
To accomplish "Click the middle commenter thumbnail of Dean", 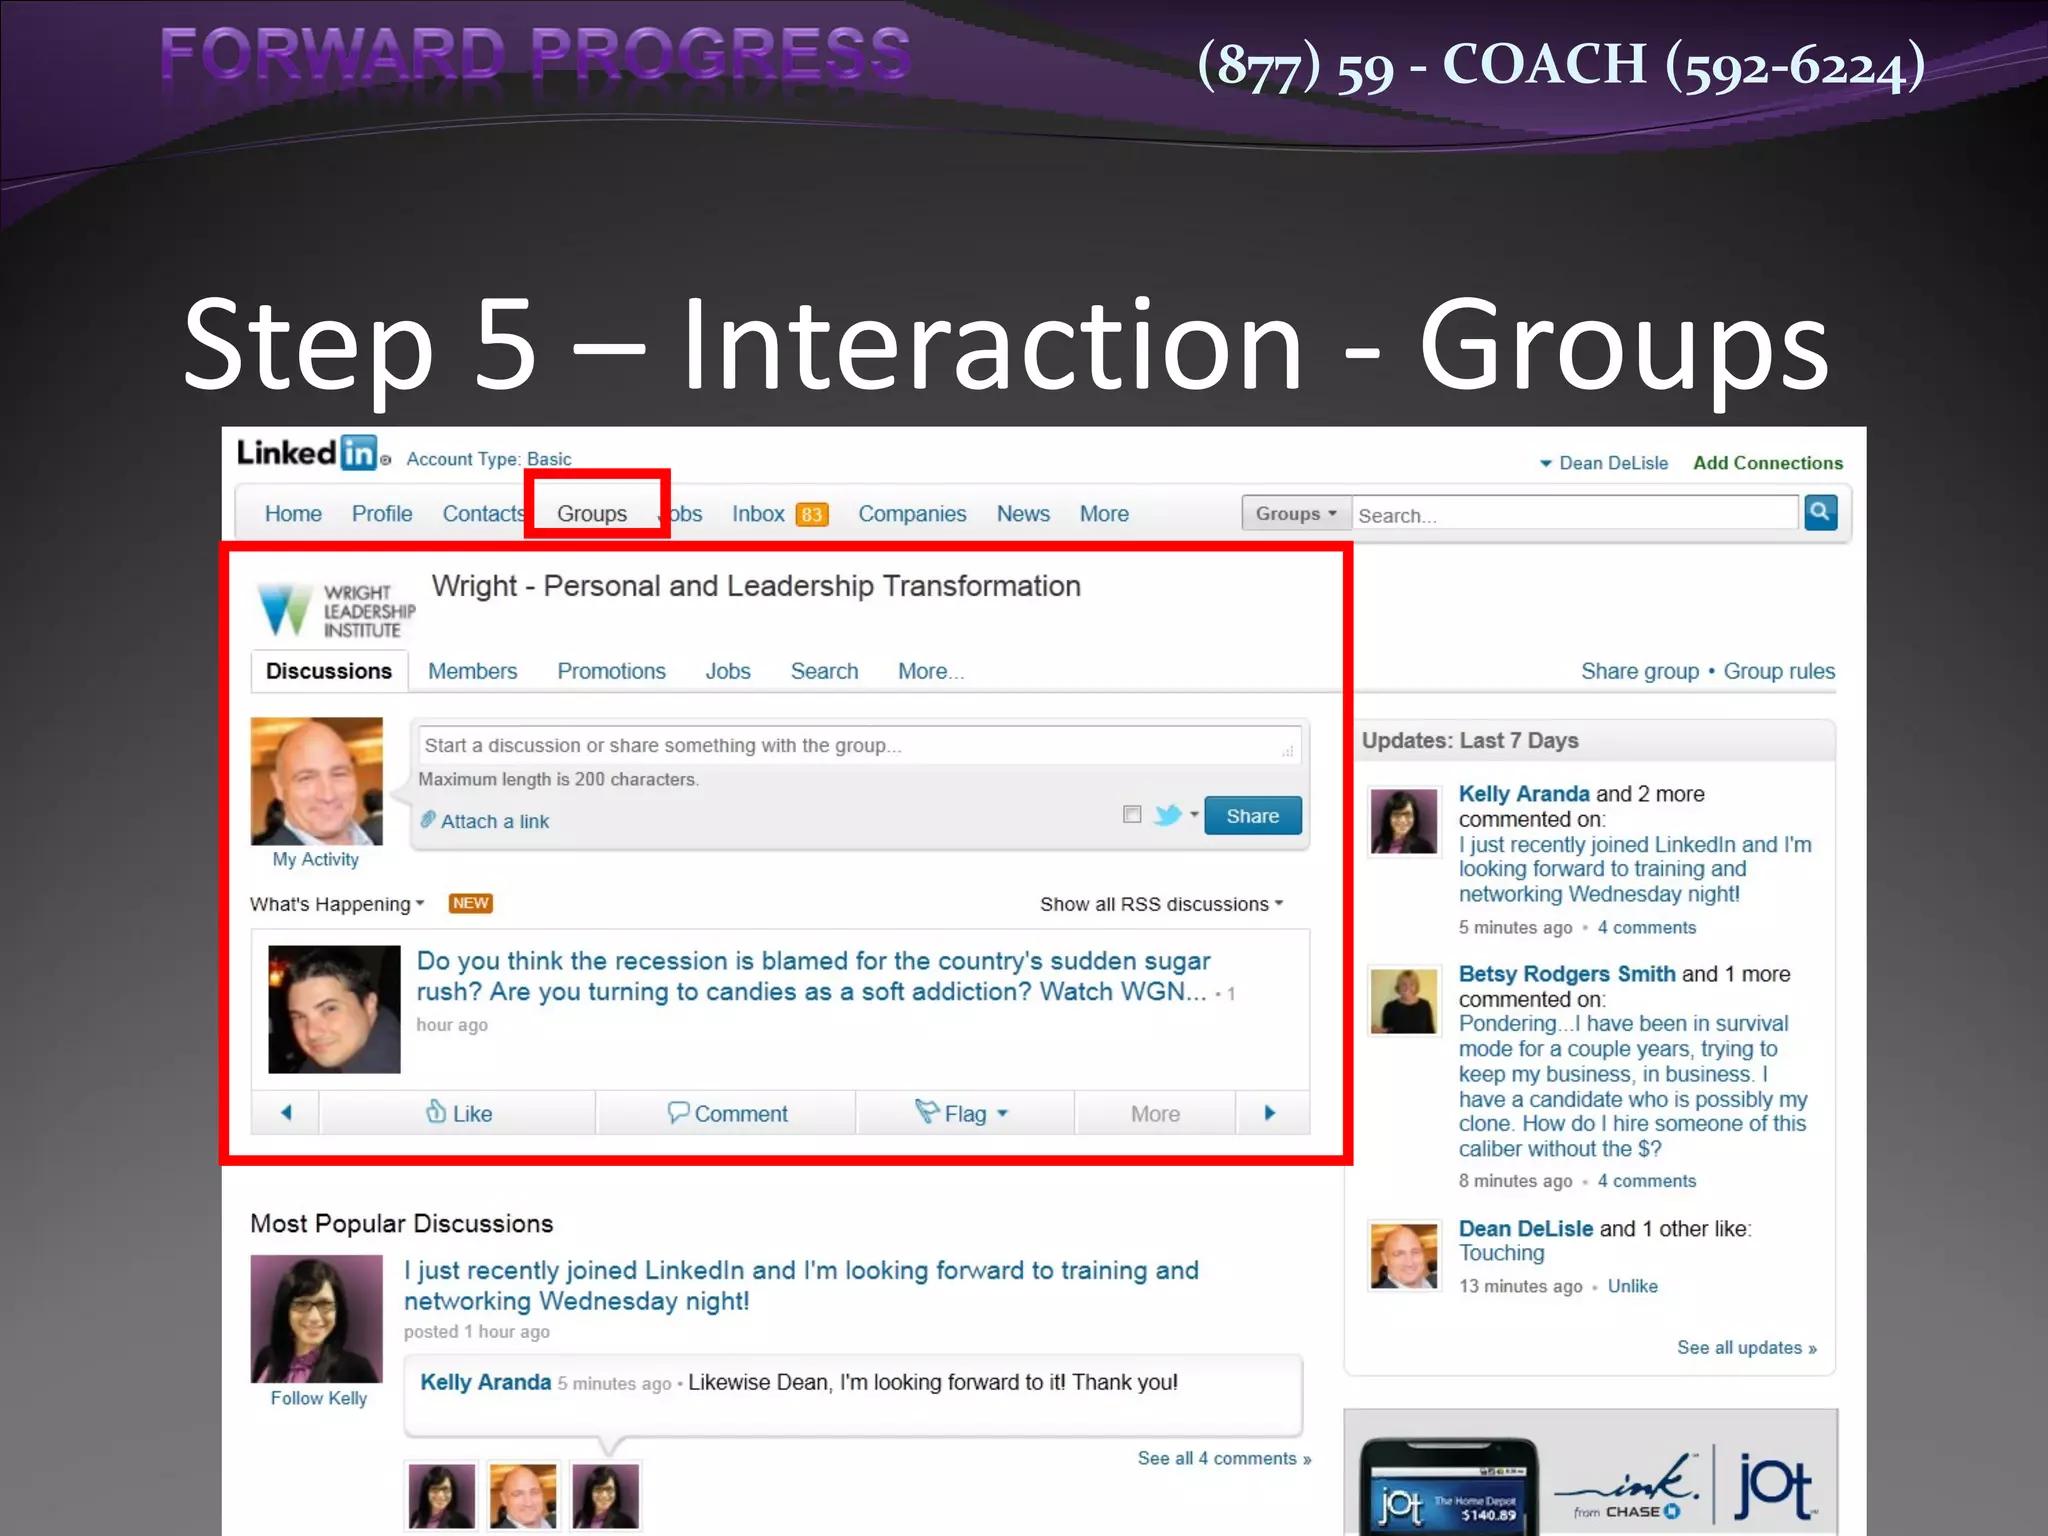I will (523, 1496).
